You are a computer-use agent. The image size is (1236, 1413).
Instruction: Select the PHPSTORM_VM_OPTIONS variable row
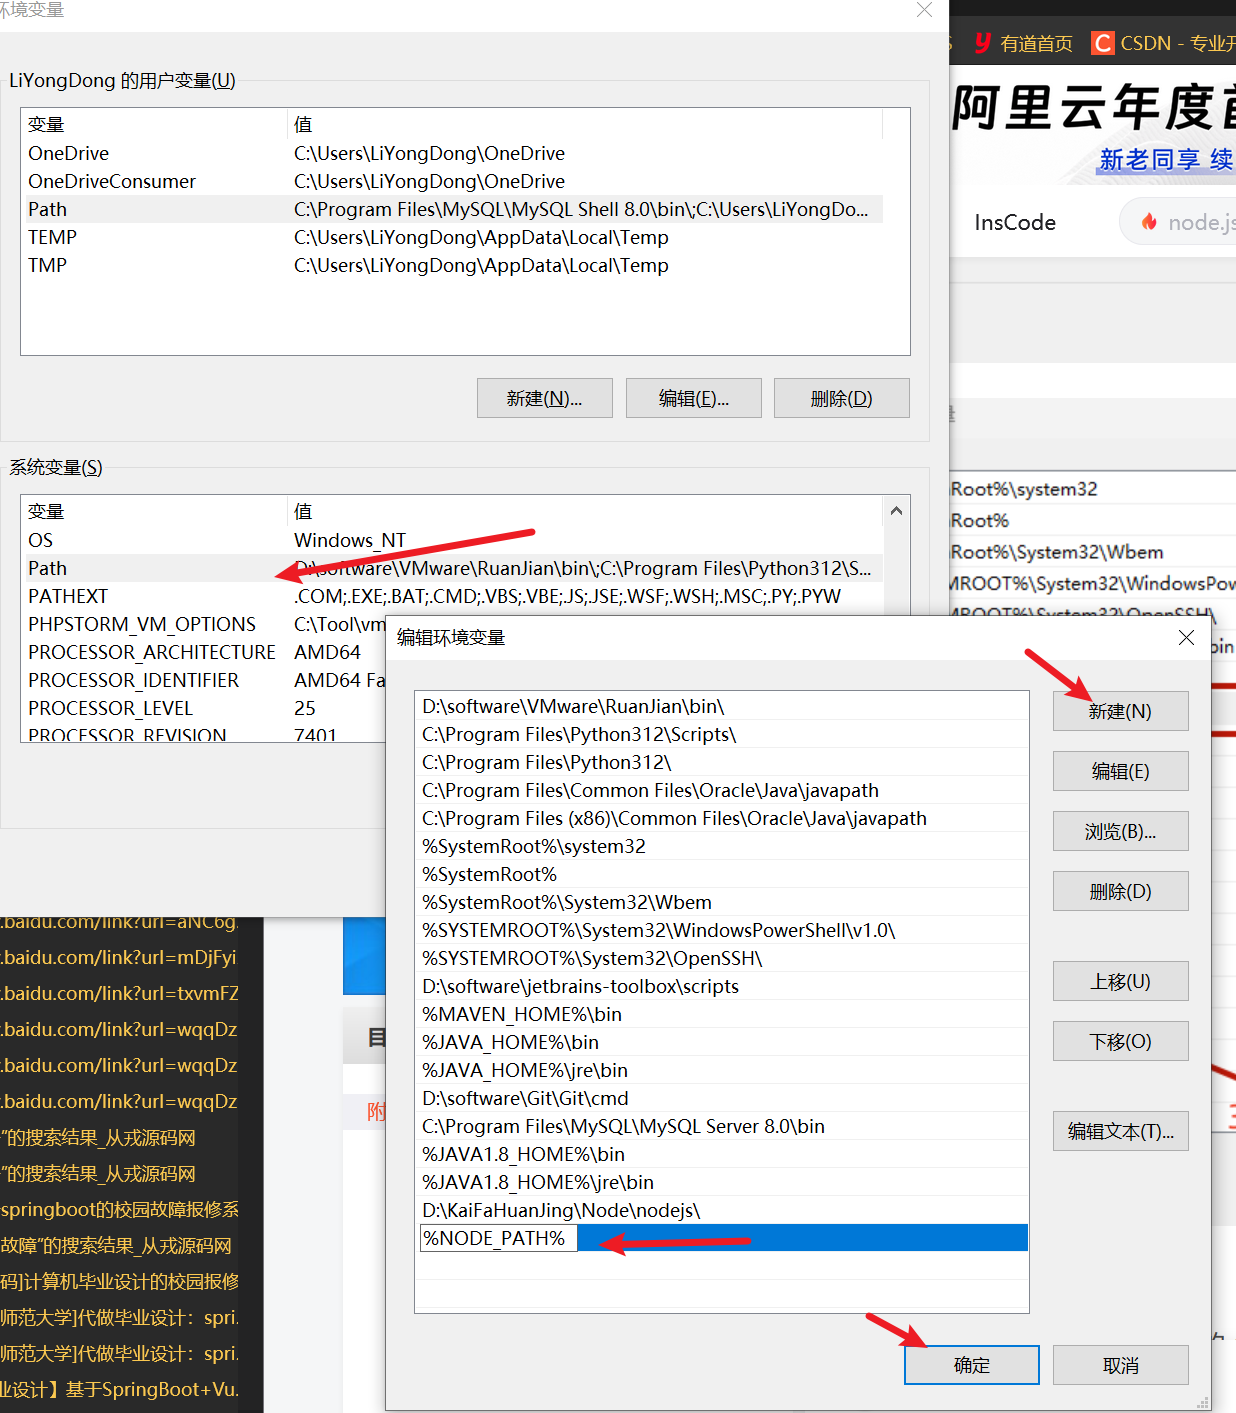(x=204, y=624)
